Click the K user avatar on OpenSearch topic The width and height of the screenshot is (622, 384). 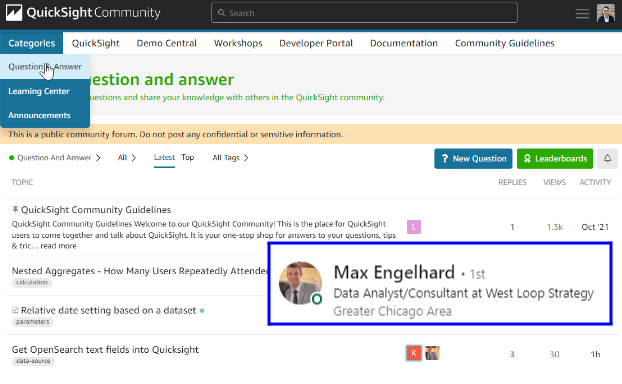tap(414, 353)
